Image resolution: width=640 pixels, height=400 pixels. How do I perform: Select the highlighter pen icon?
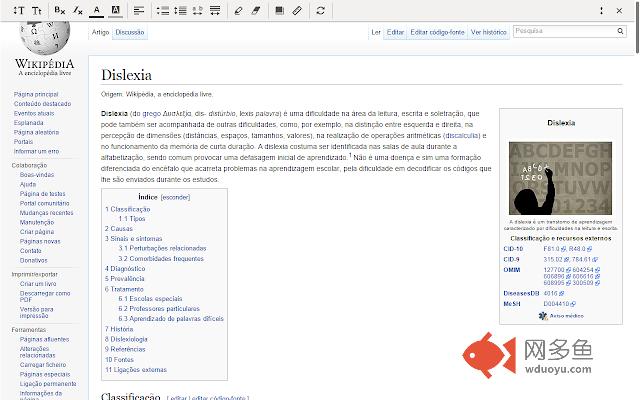[x=237, y=10]
